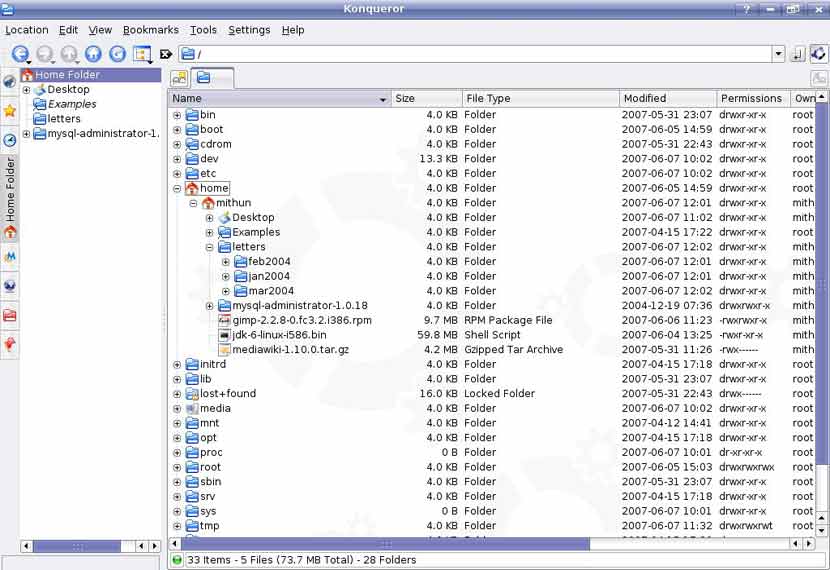Select the Home Folder sidebar tab
This screenshot has height=570, width=830.
tap(10, 198)
